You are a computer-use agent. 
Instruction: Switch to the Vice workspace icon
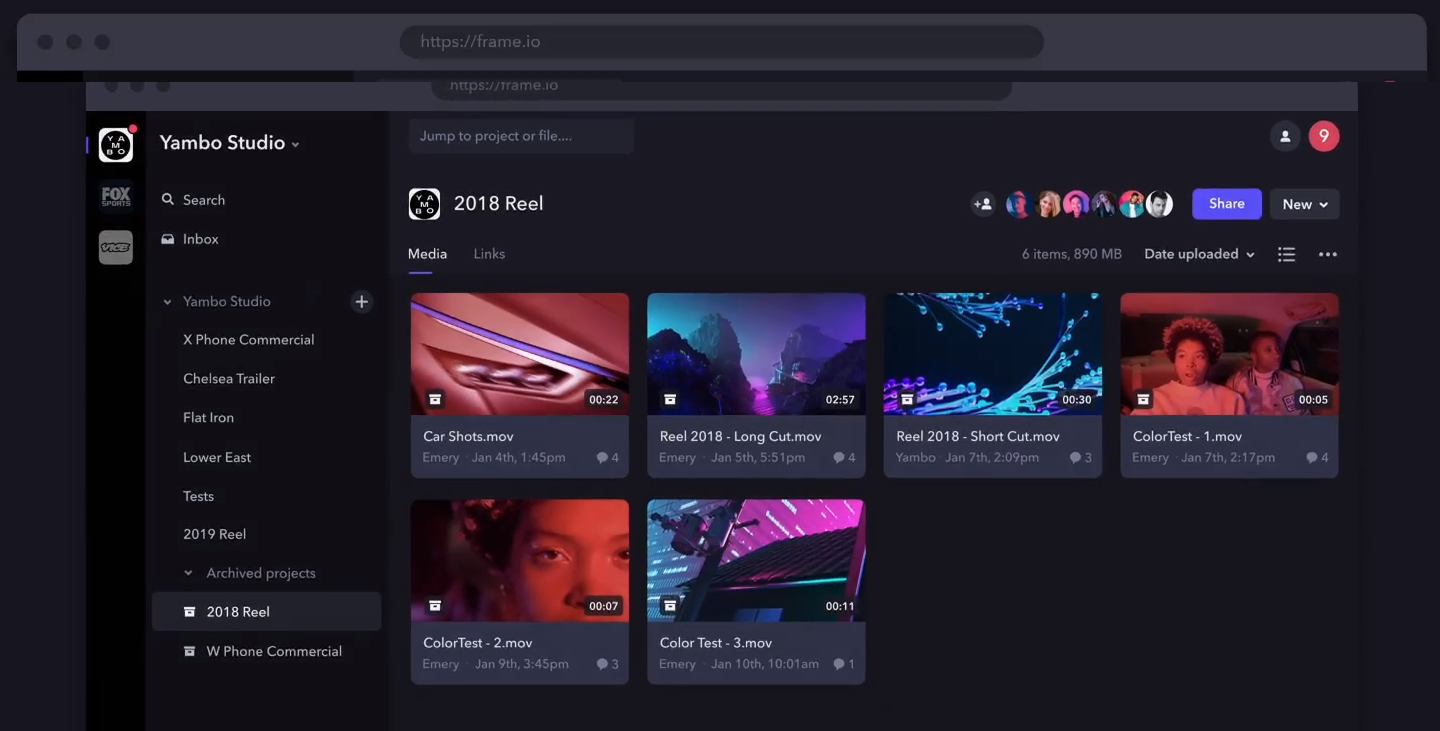click(115, 247)
